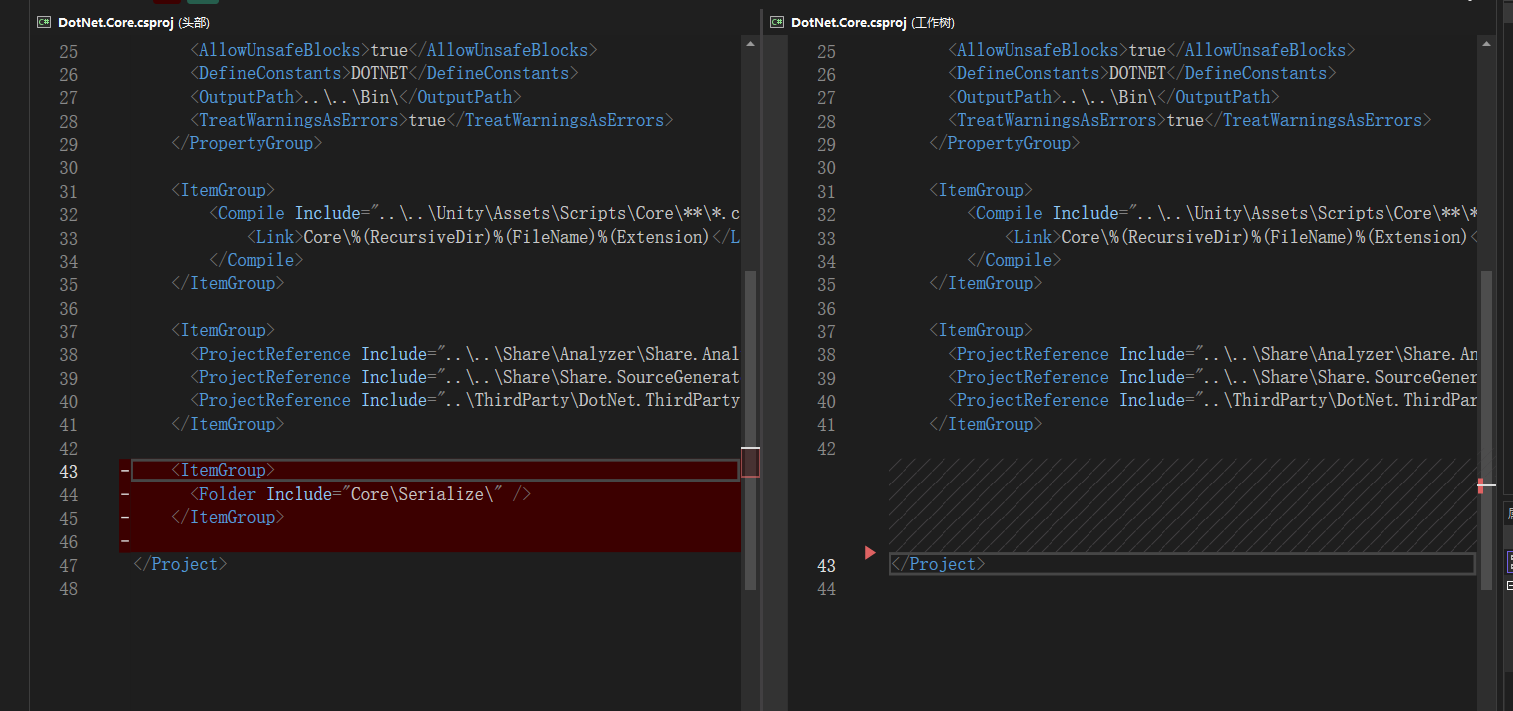This screenshot has width=1513, height=711.
Task: Click the ThirdParty ProjectReference line in 头部 pane
Action: (465, 400)
